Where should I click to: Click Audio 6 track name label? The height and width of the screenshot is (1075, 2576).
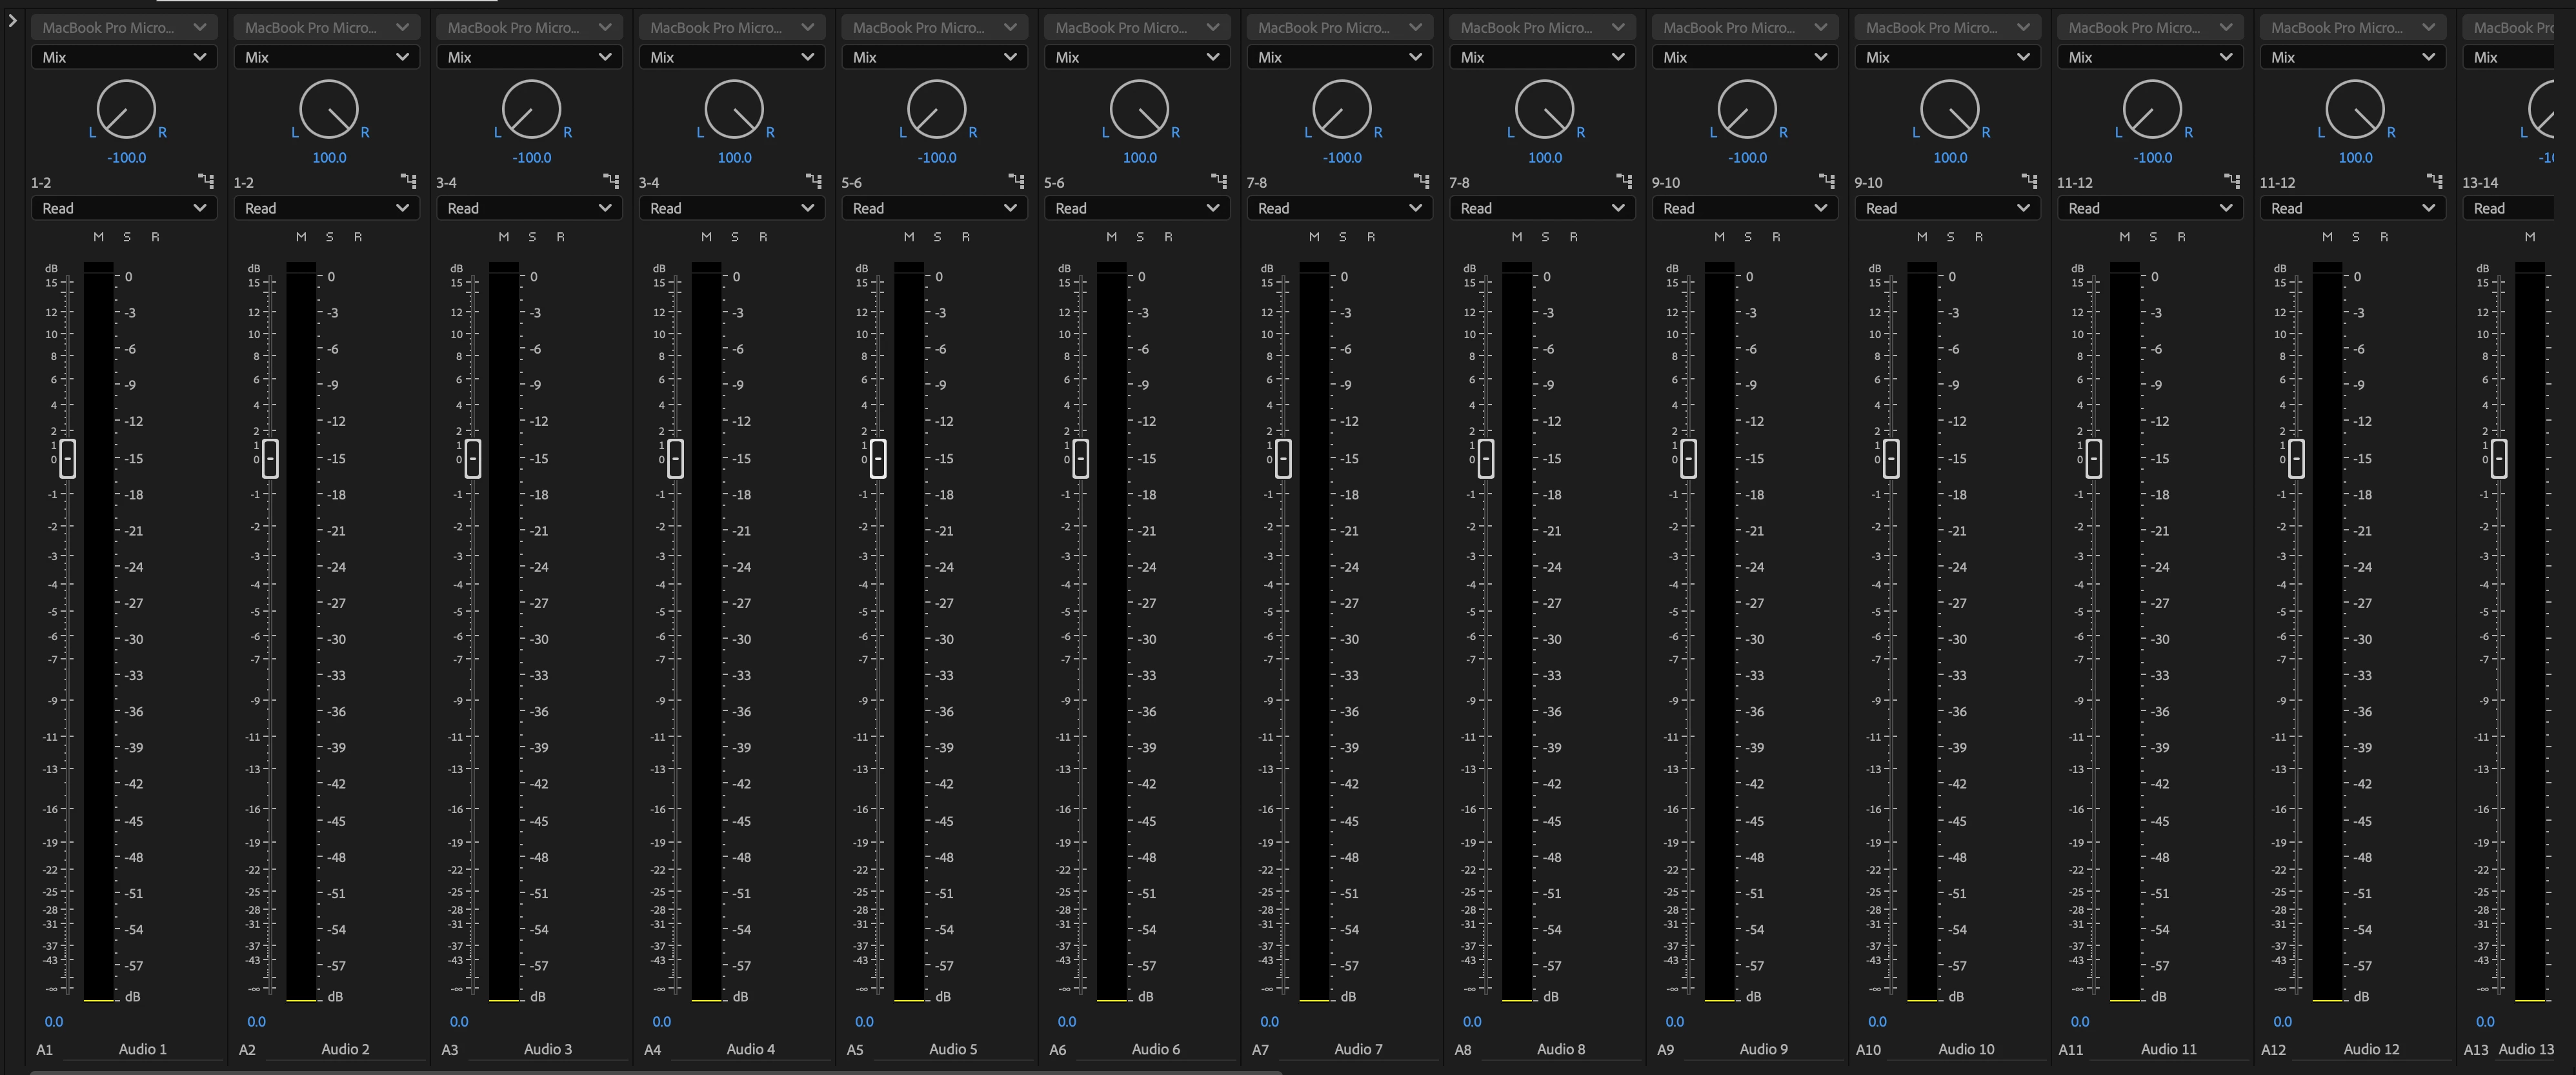coord(1155,1049)
